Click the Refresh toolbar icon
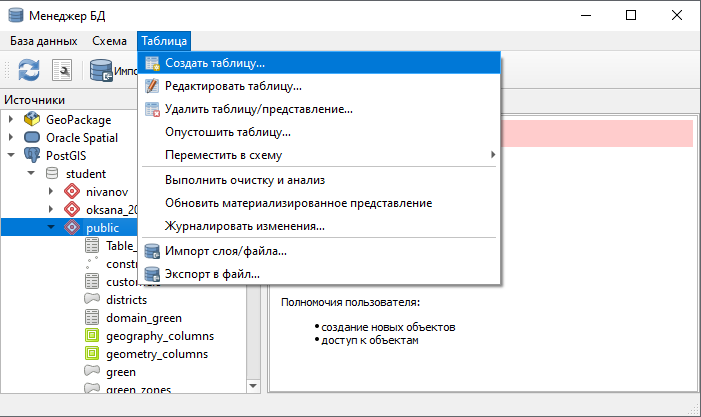701x417 pixels. (27, 70)
